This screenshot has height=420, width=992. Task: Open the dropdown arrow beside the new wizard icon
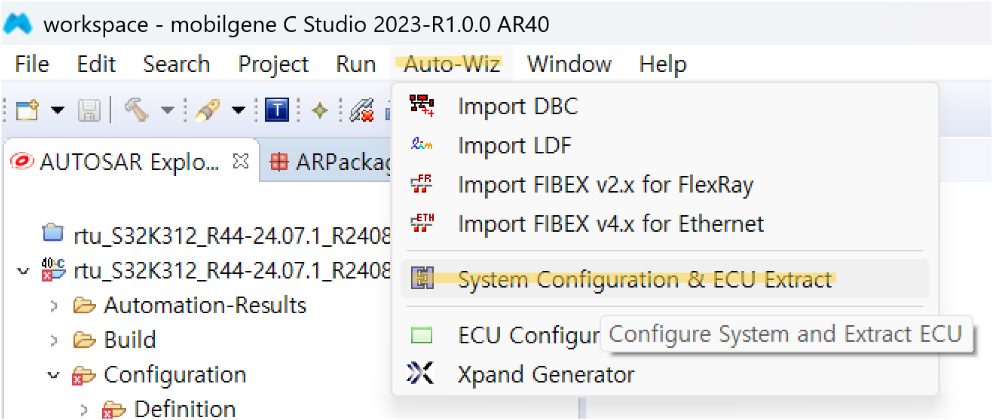tap(58, 111)
